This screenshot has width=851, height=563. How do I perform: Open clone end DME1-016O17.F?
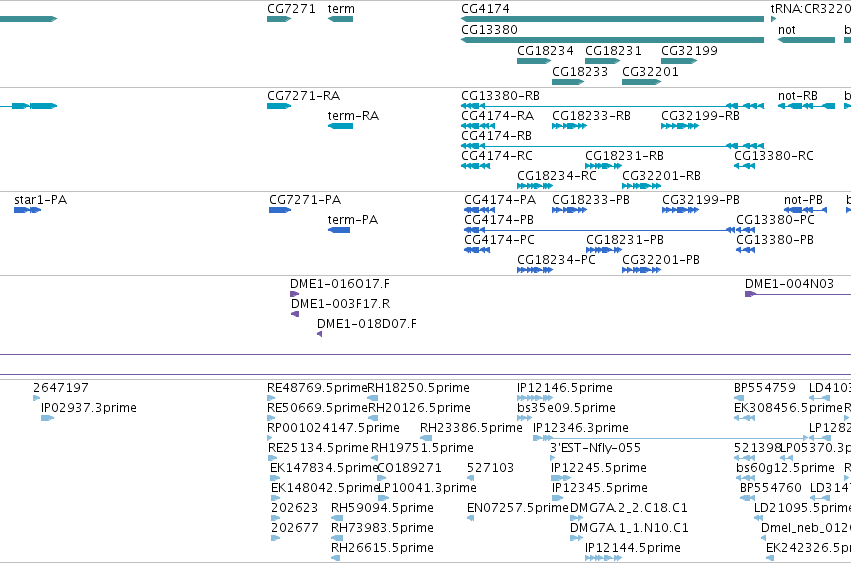click(x=339, y=284)
